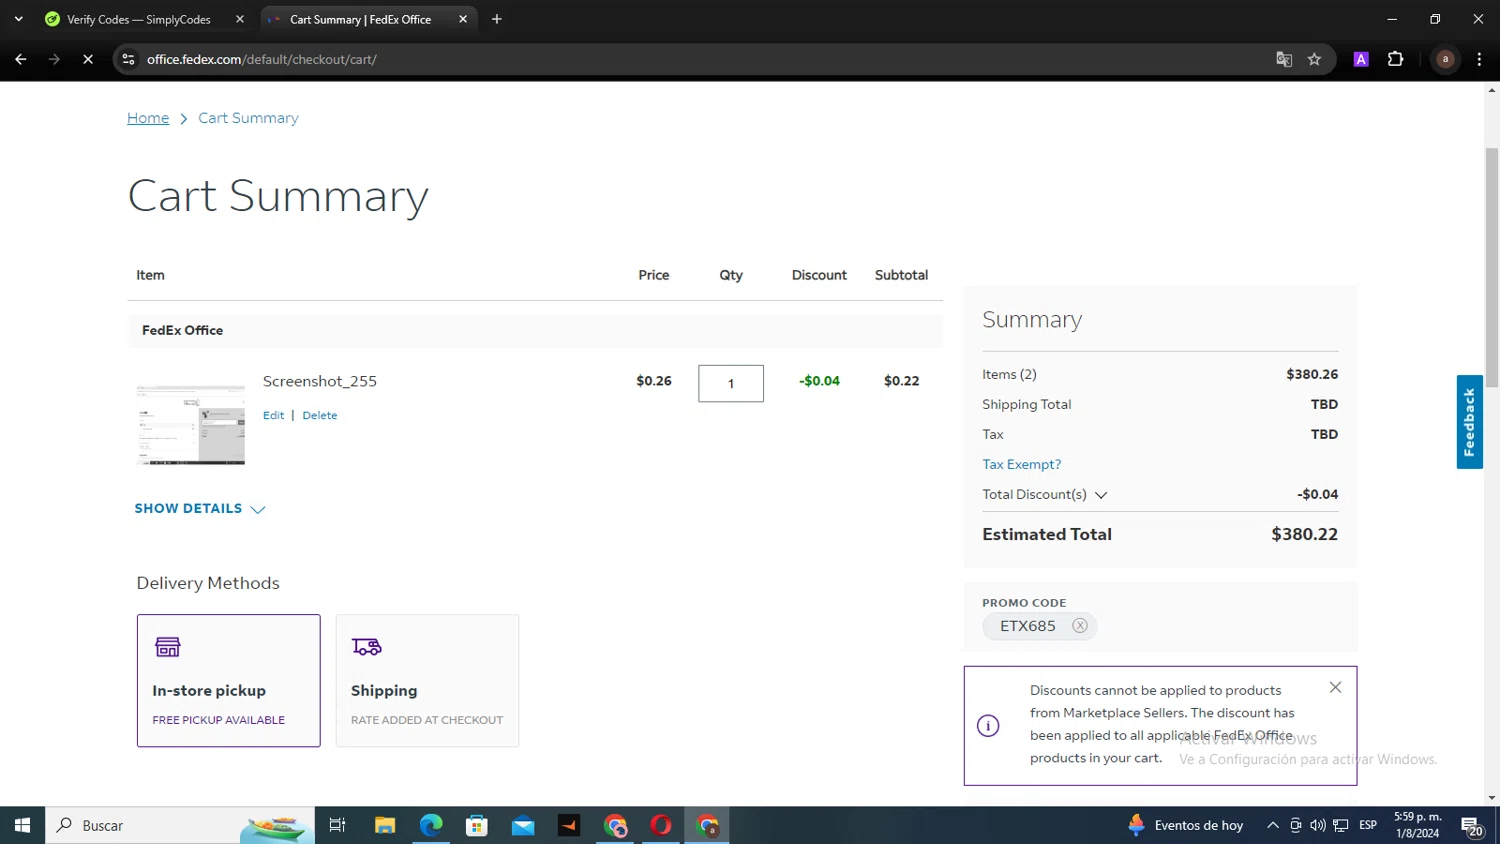Click the $0.22 subtotal value
The height and width of the screenshot is (844, 1500).
click(x=901, y=381)
